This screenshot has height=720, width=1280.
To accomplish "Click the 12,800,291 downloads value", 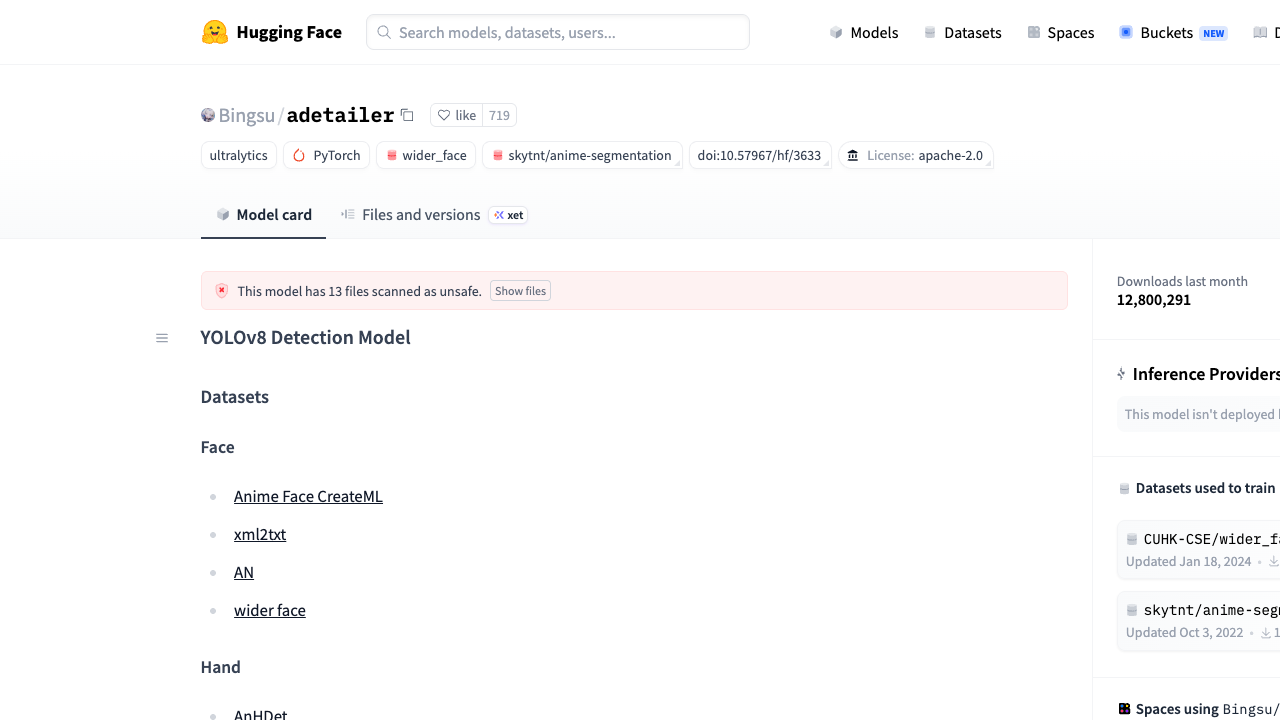I will [1154, 300].
